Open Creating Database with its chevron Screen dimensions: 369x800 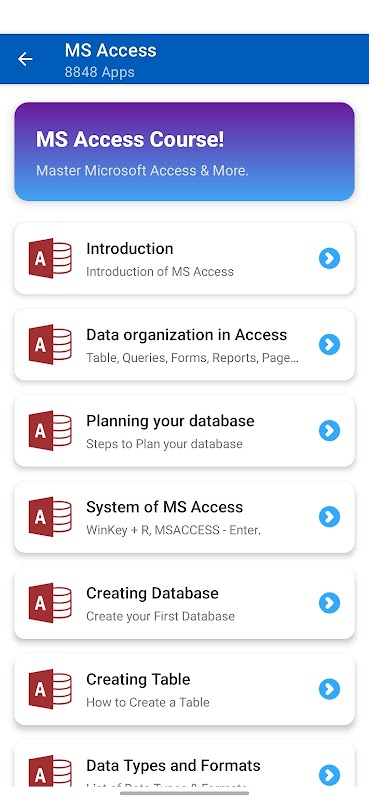tap(329, 603)
